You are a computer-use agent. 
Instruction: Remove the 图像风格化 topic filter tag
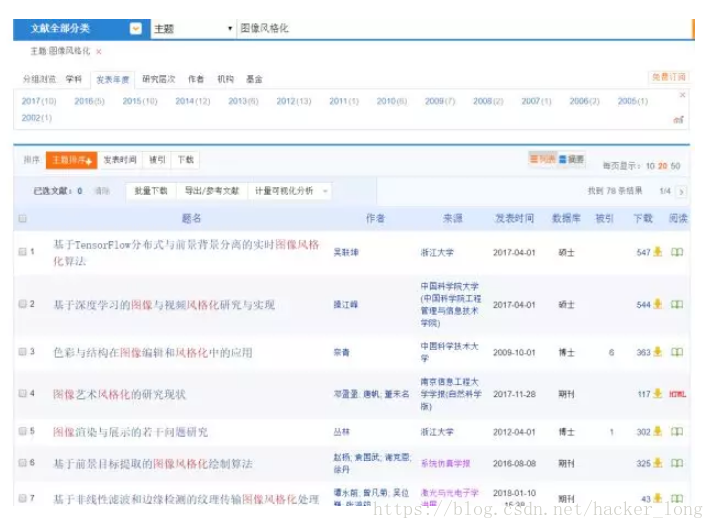[99, 51]
